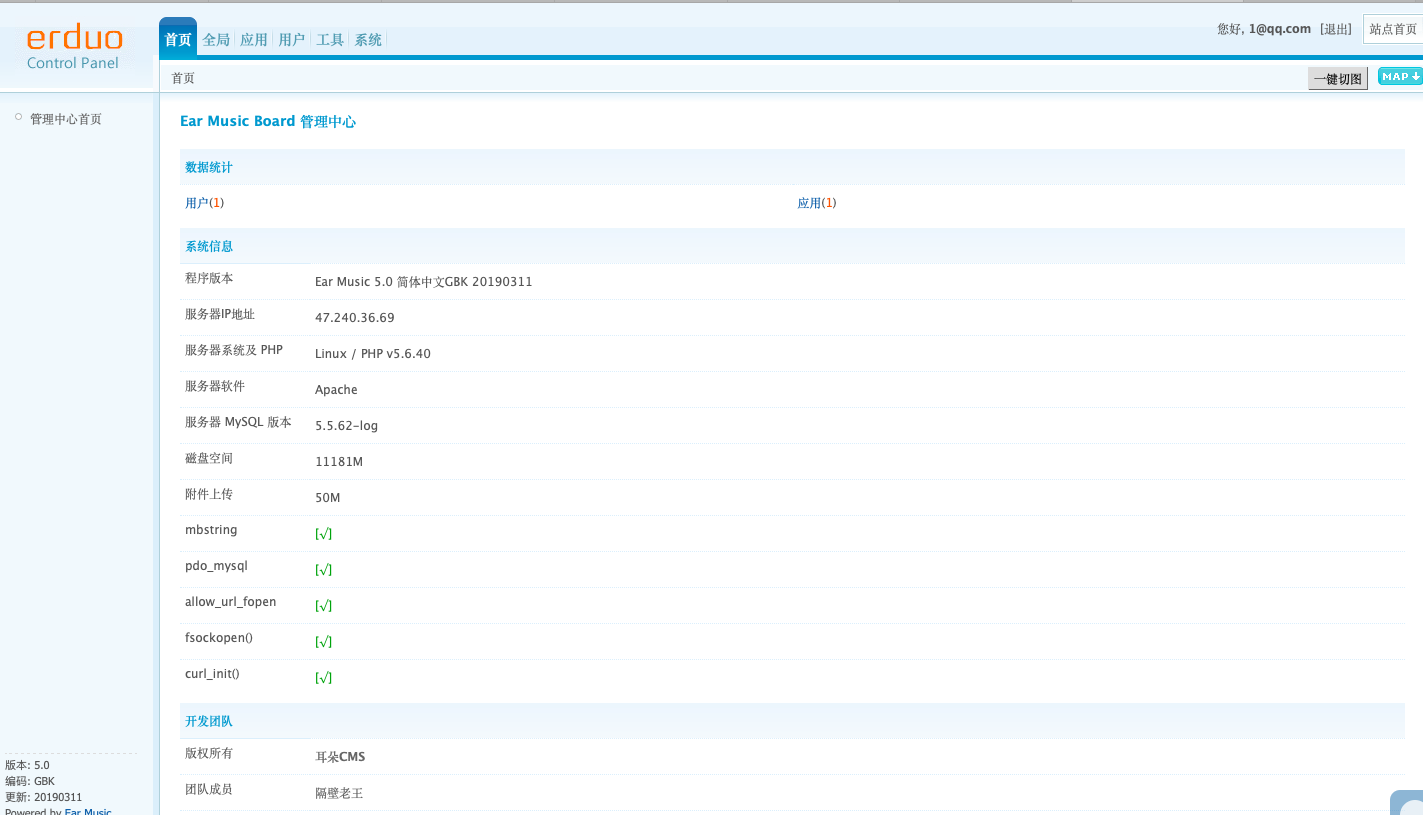Viewport: 1423px width, 815px height.
Task: Switch to the 系统 navigation tab
Action: pos(368,40)
